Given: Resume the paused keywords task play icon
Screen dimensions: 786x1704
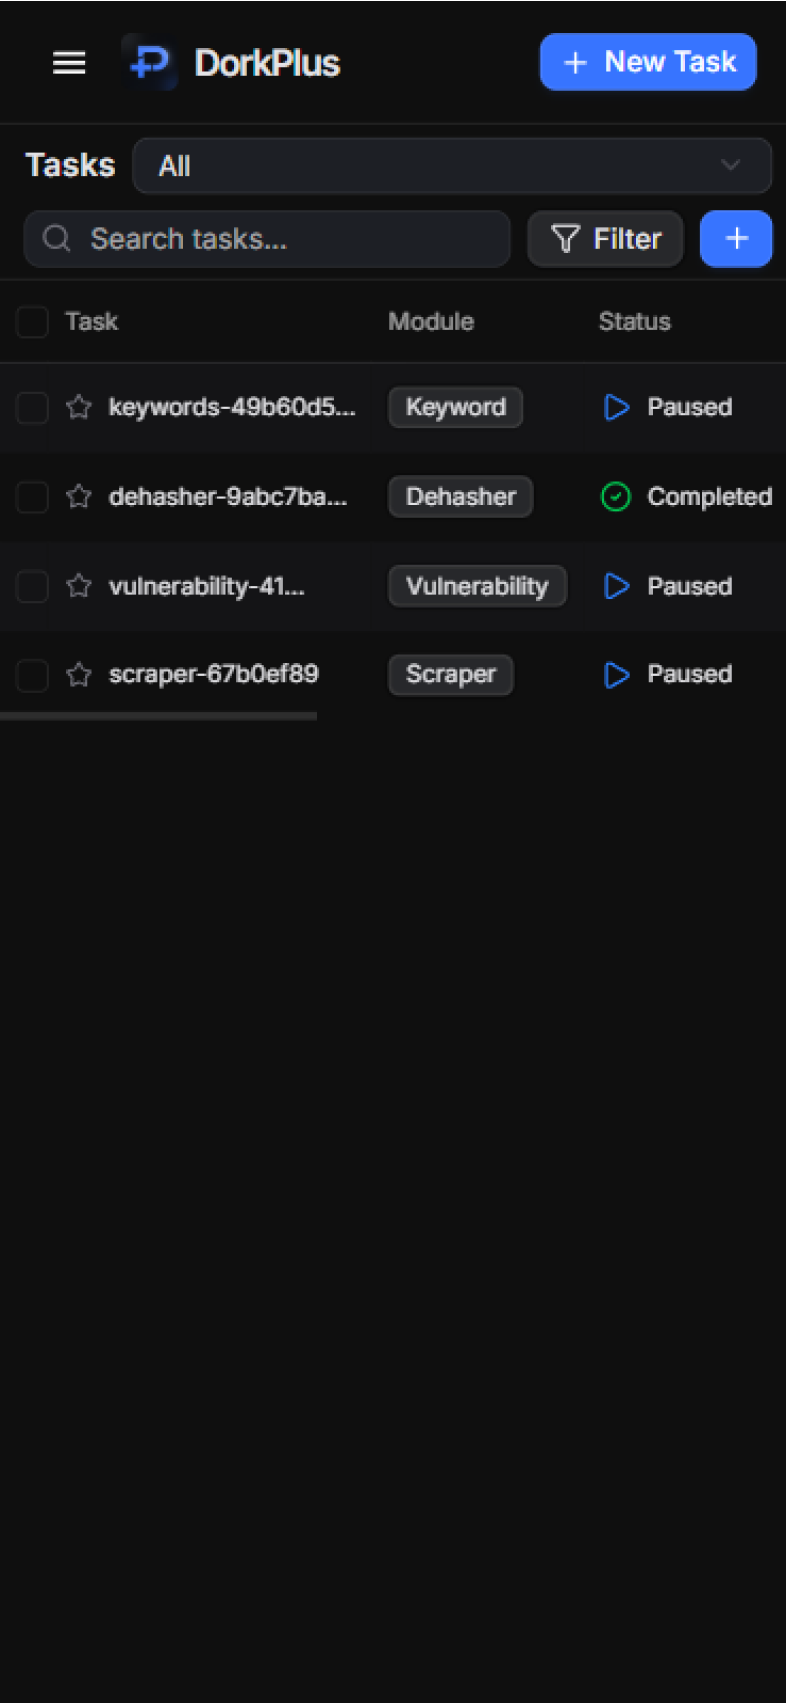Looking at the screenshot, I should [x=617, y=407].
